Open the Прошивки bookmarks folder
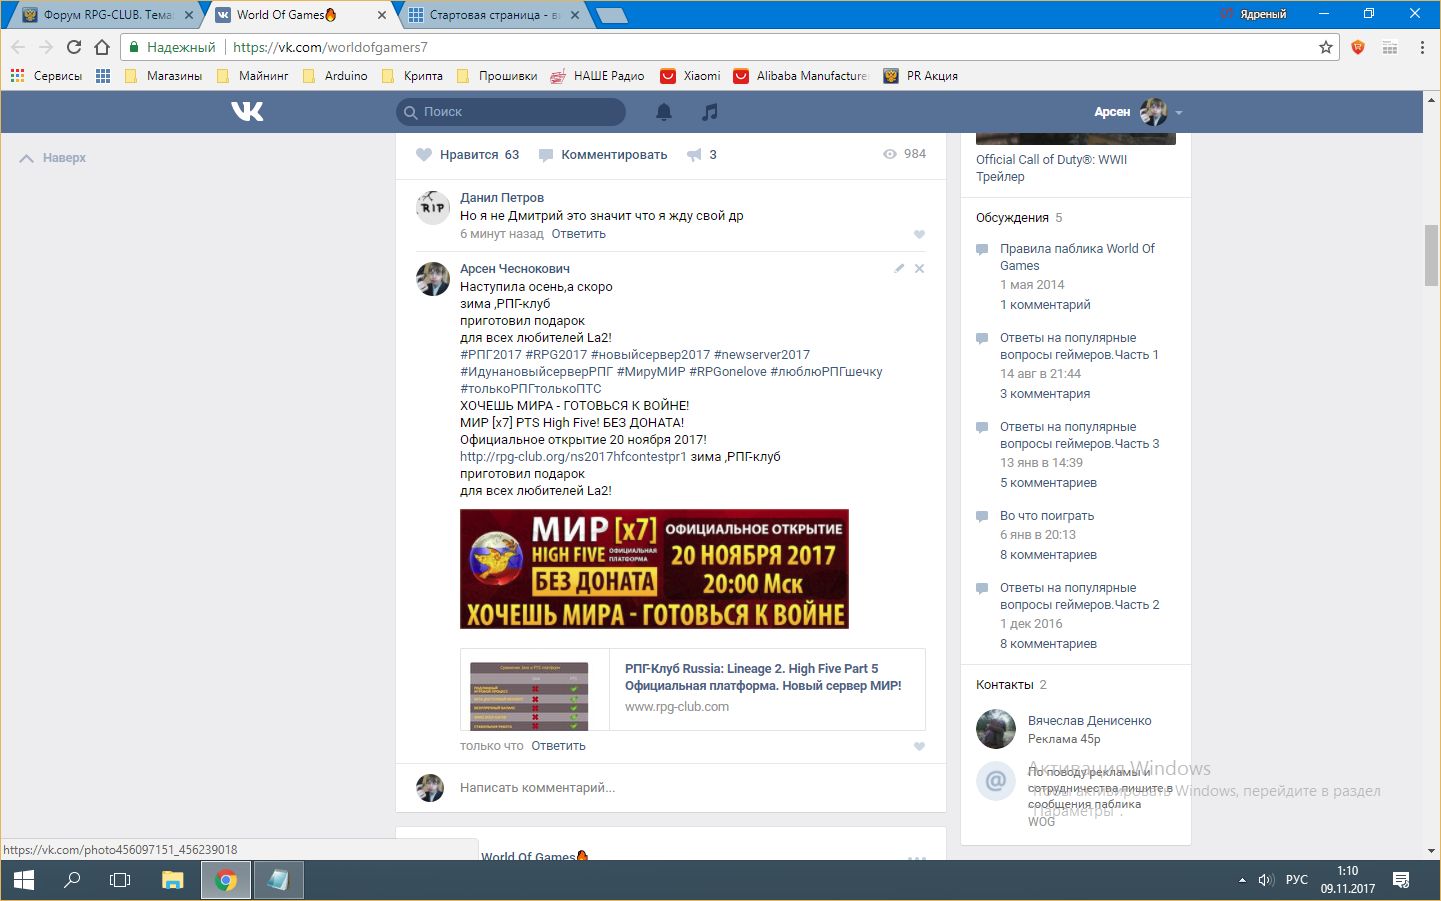Viewport: 1441px width, 901px height. 497,76
